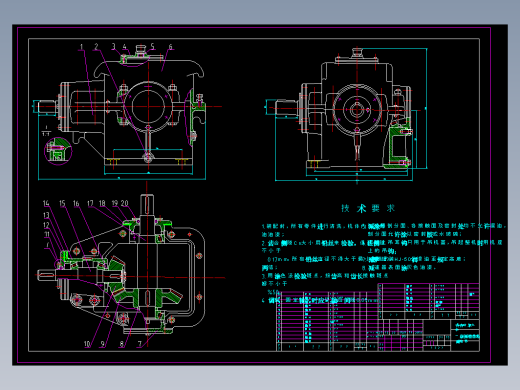520x390 pixels.
Task: Select part balloon label 15
Action: (62, 203)
